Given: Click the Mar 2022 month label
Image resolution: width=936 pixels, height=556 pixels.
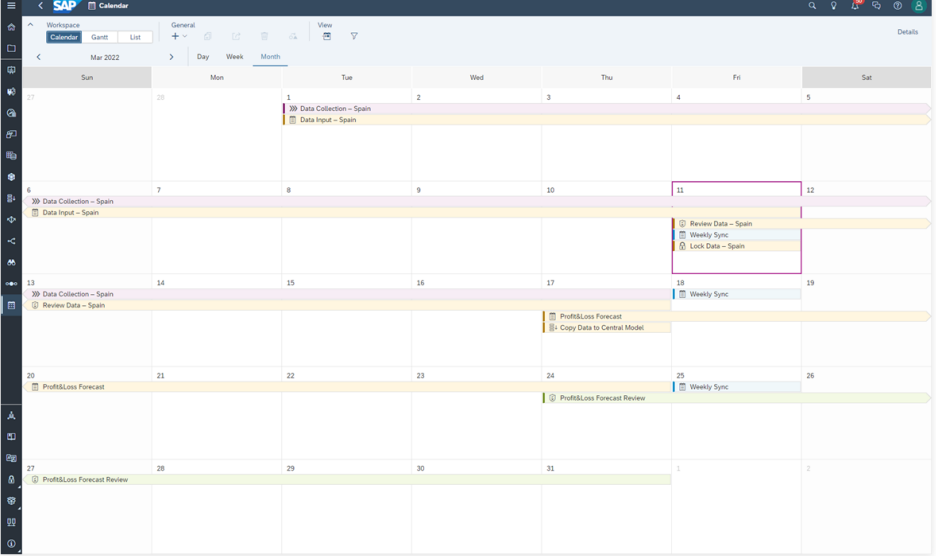Looking at the screenshot, I should coord(104,57).
